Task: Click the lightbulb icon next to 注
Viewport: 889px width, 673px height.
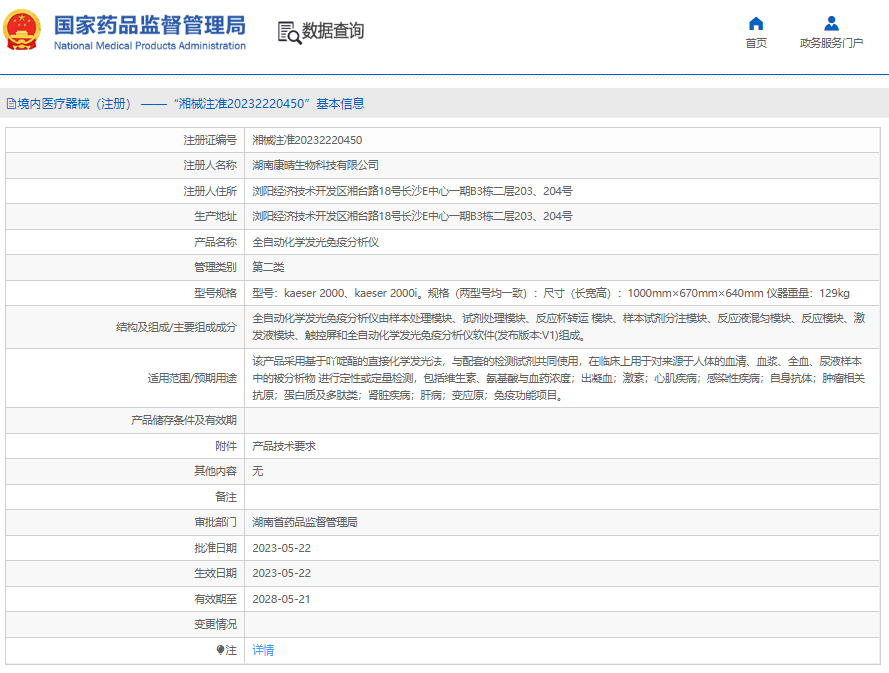Action: click(x=220, y=650)
